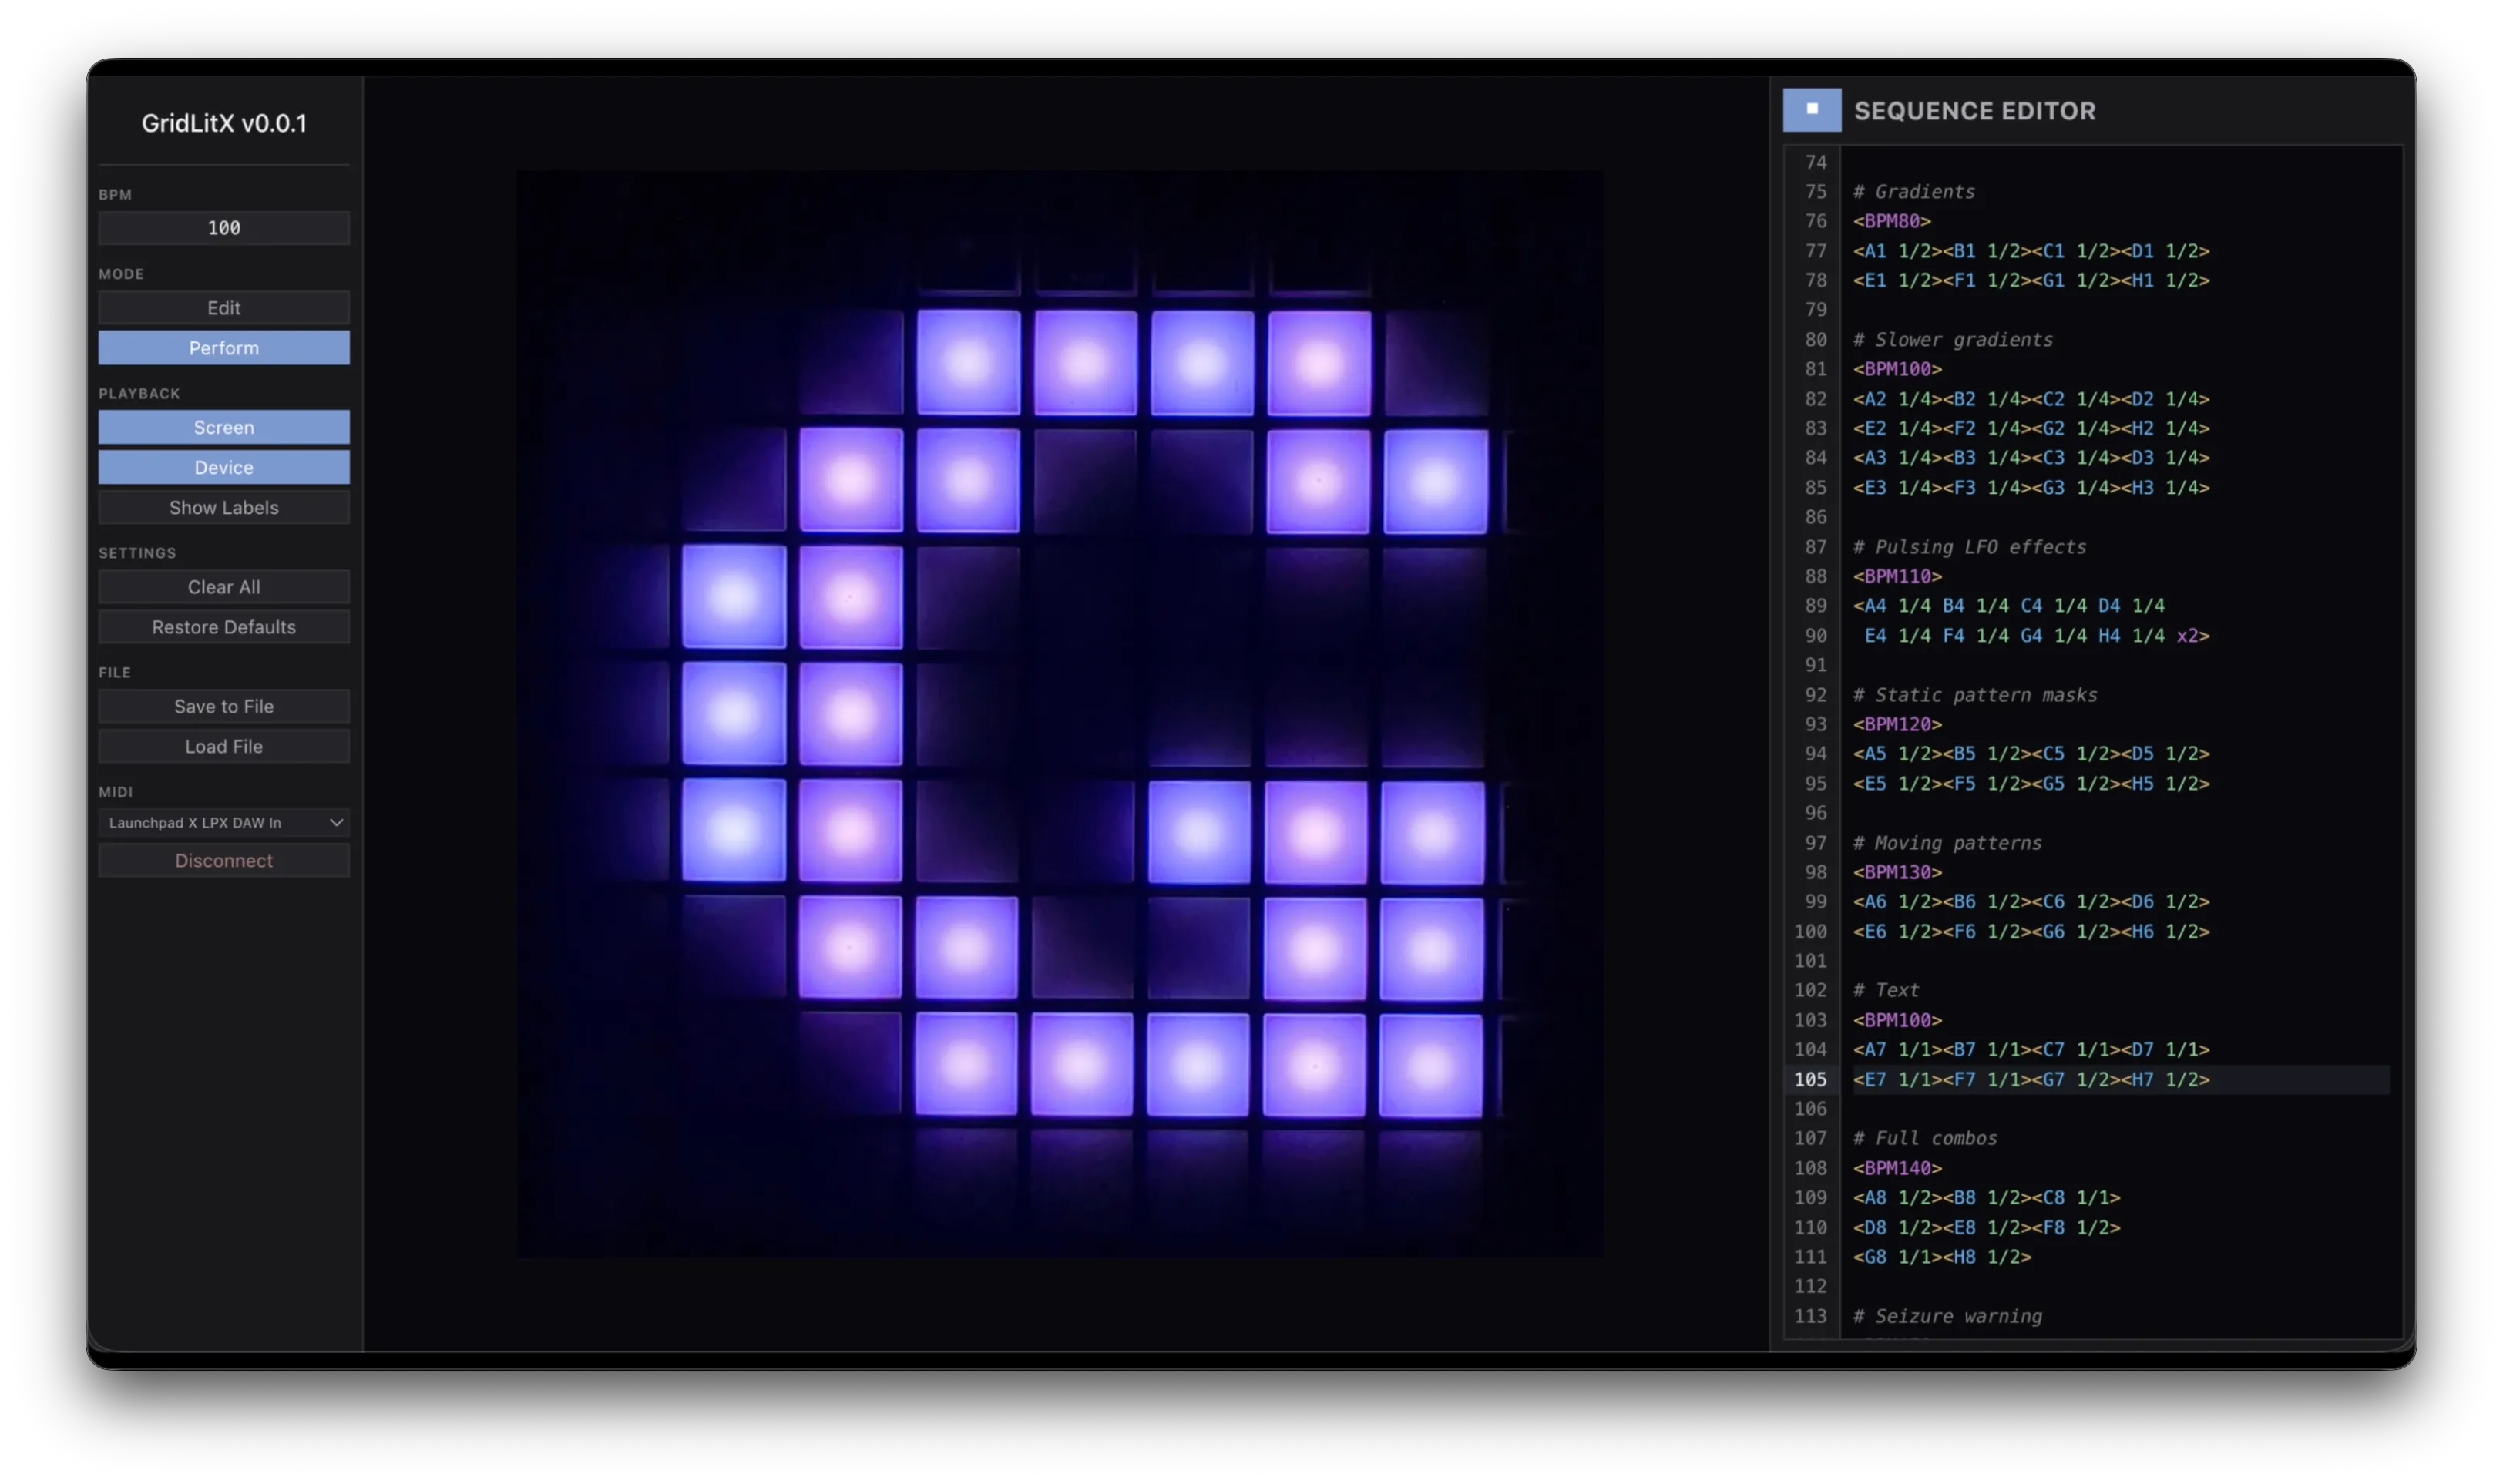Disconnect the MIDI device

[x=224, y=860]
